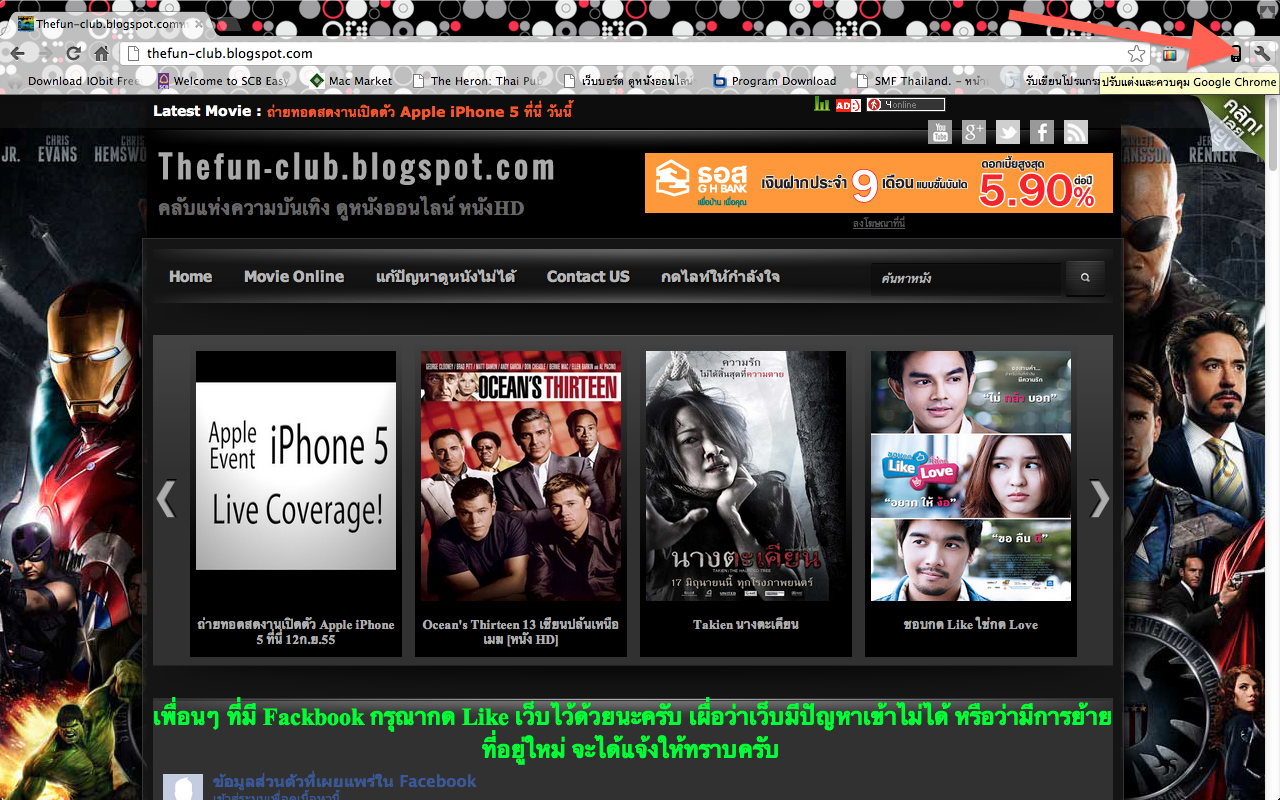Open the 'Program Download' bookmark
This screenshot has height=800, width=1280.
(x=774, y=81)
